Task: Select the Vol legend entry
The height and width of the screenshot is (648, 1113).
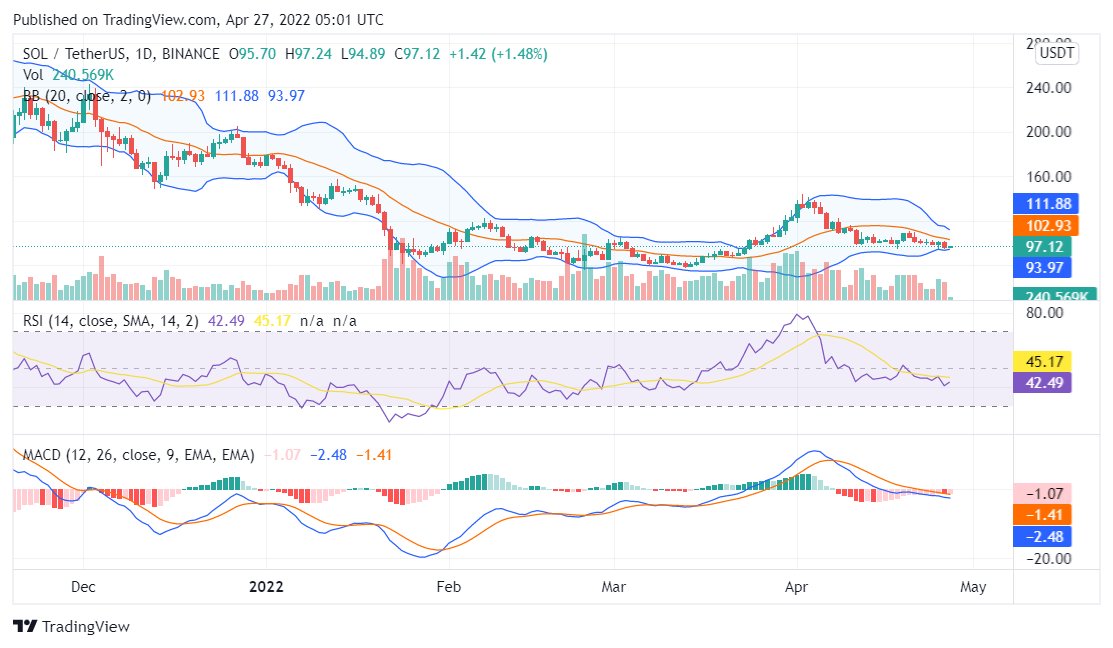Action: [31, 74]
